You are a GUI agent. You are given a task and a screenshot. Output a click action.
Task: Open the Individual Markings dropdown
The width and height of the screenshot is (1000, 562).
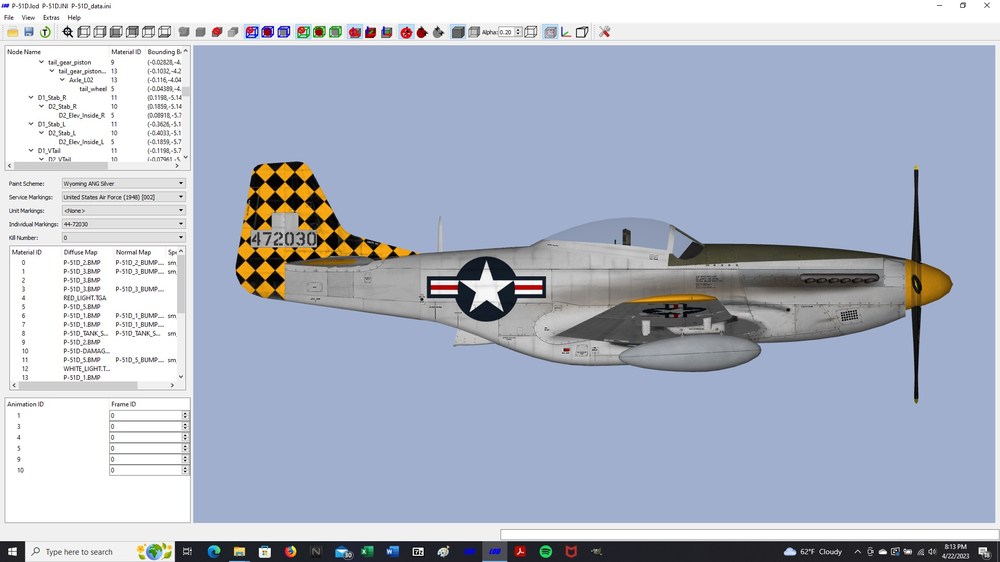[123, 224]
